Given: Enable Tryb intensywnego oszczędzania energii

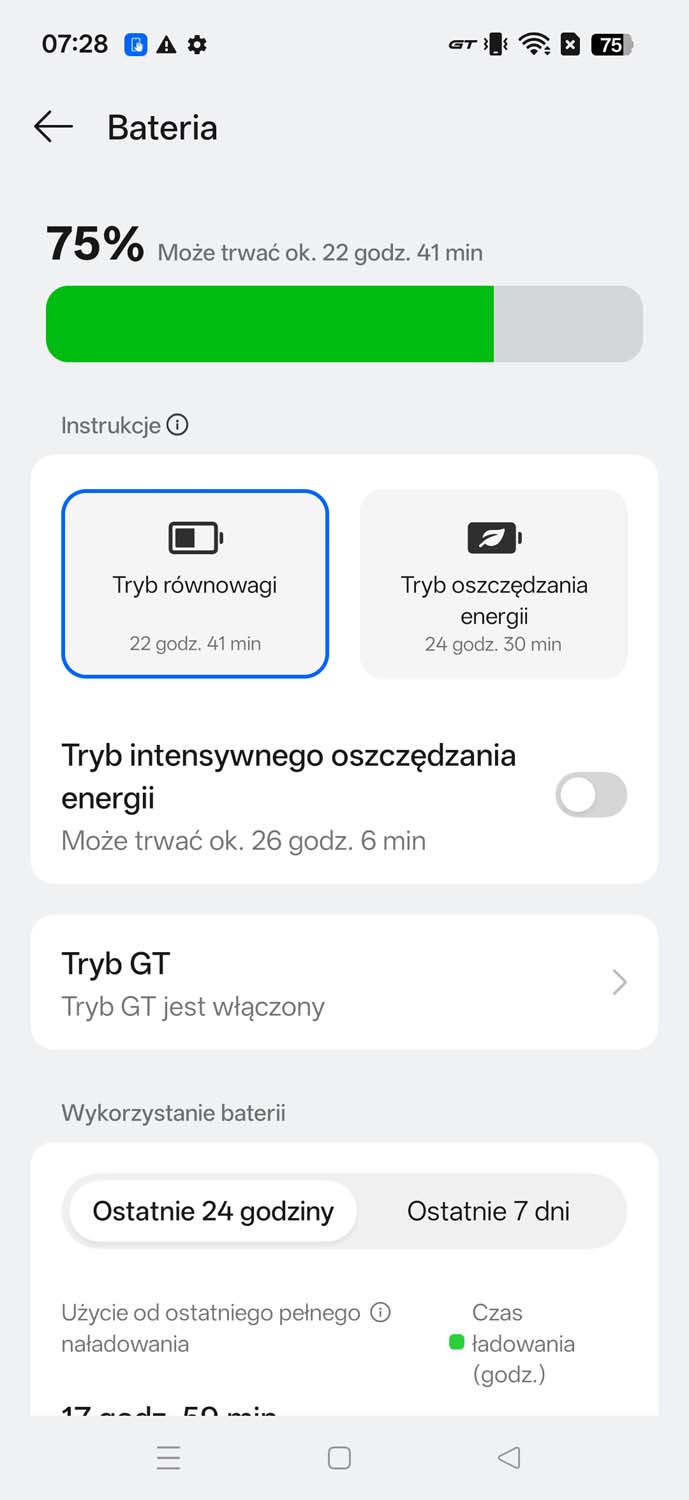Looking at the screenshot, I should tap(590, 795).
